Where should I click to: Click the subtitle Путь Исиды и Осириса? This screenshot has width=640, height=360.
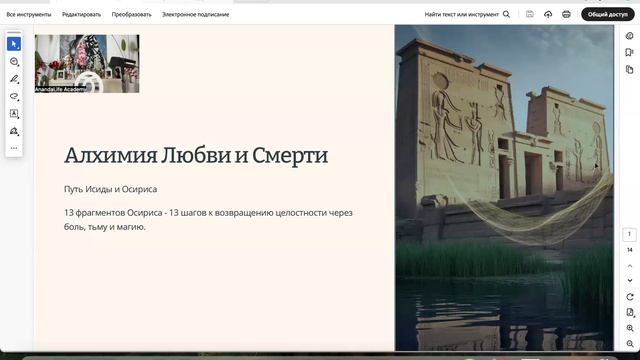pos(111,189)
